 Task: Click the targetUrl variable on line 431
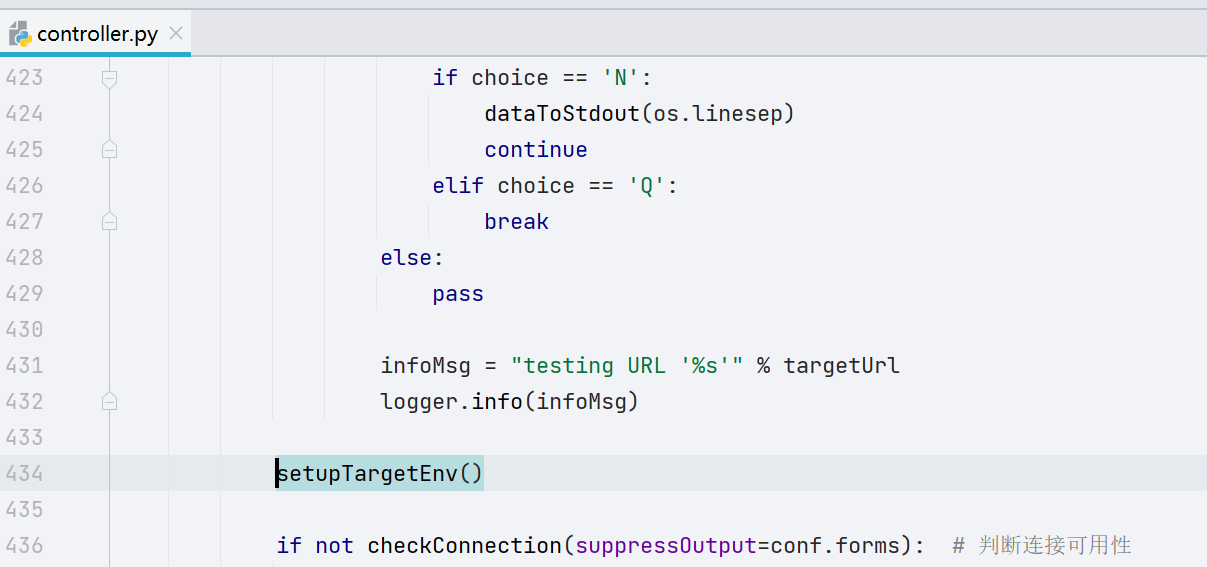point(842,366)
